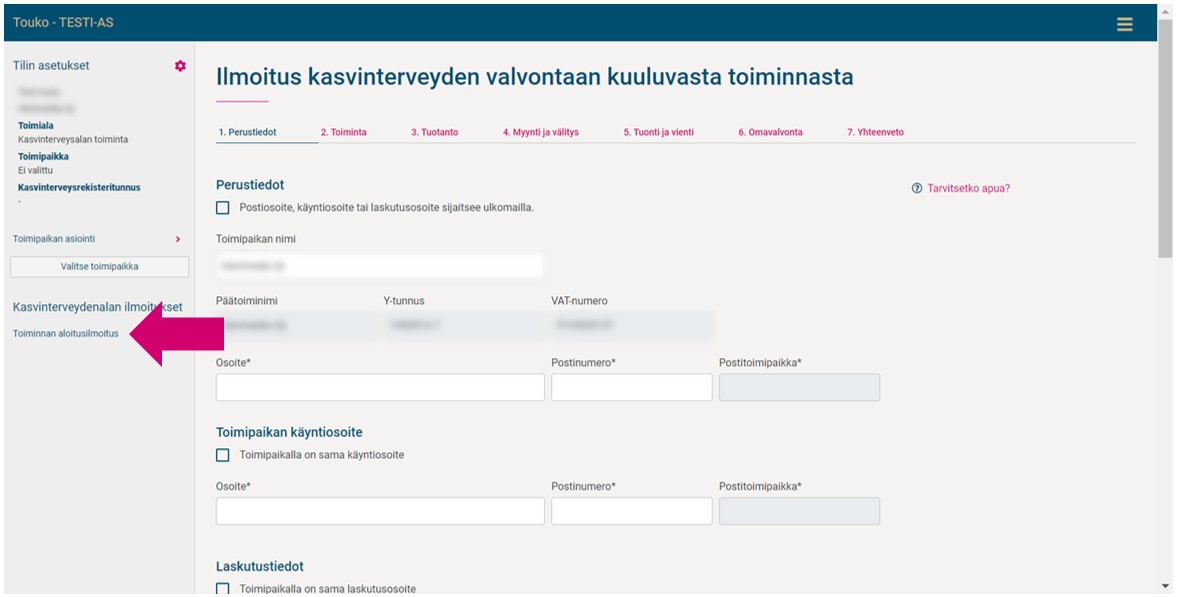Click the Tarvitsetko apua? link
Screen dimensions: 1177x597
[x=968, y=188]
